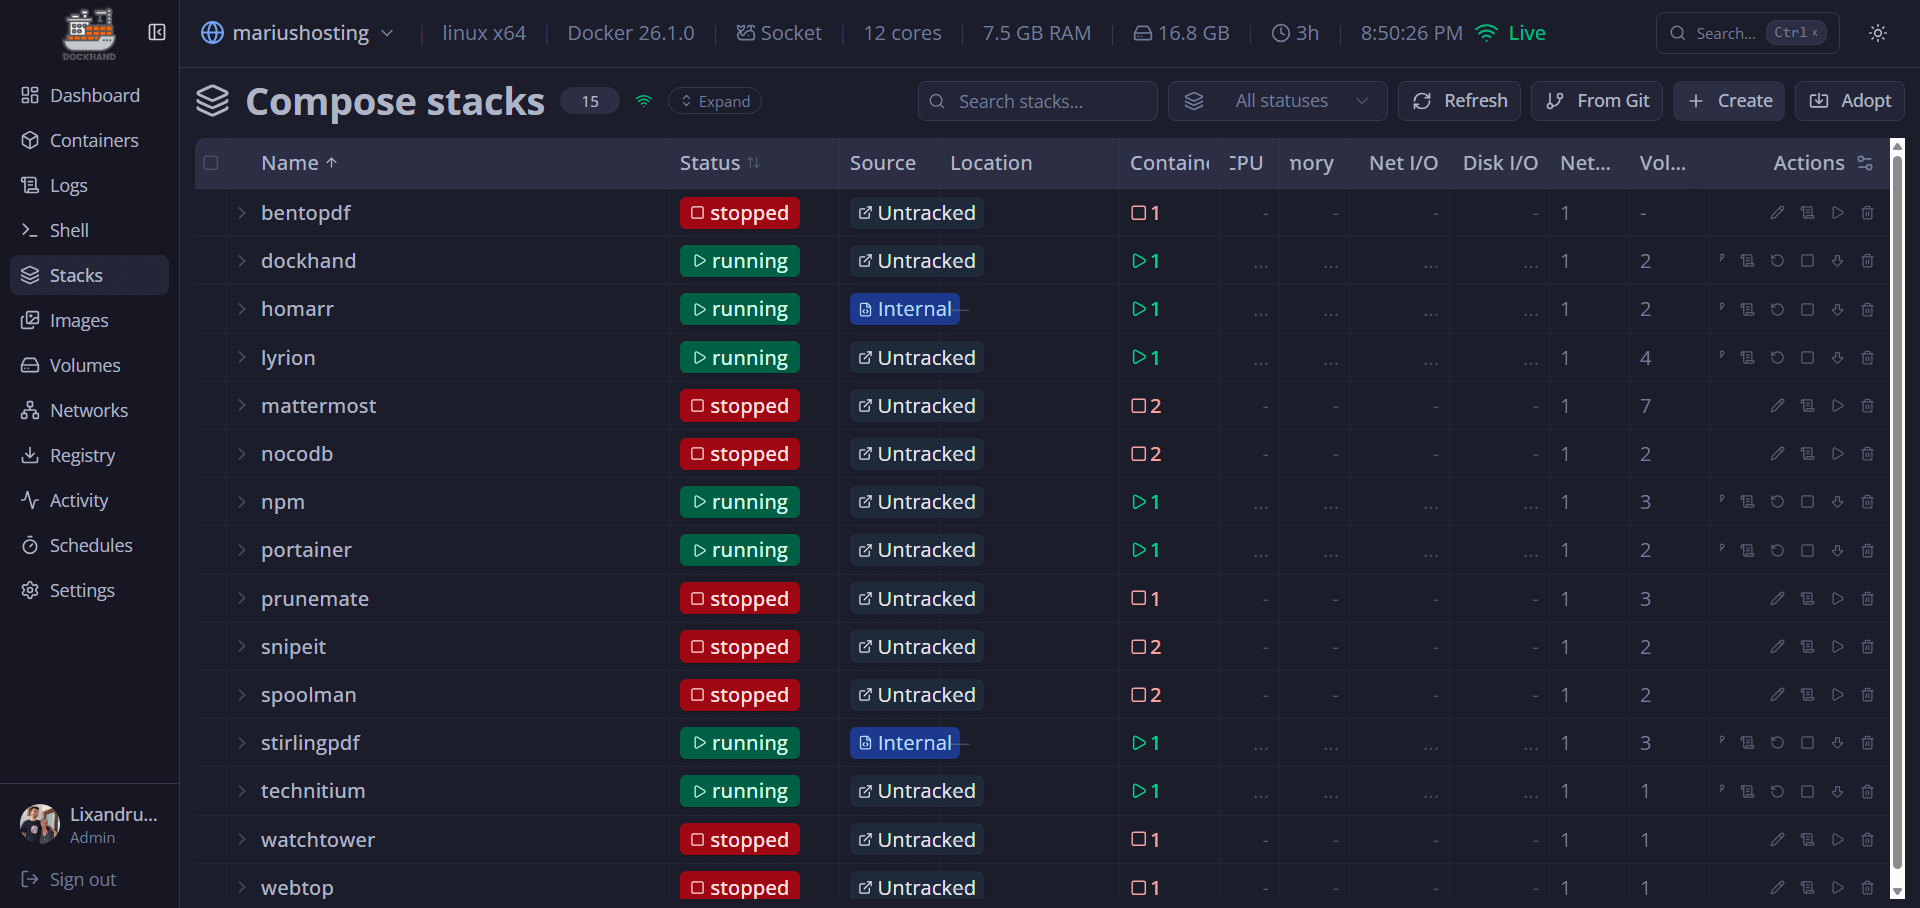Open the Networks section in sidebar

(88, 410)
